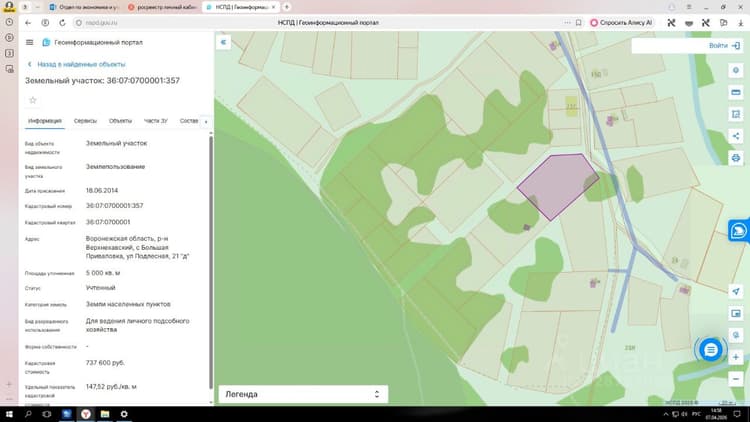Collapse the info panel with double-chevron button
This screenshot has height=422, width=750.
[223, 43]
